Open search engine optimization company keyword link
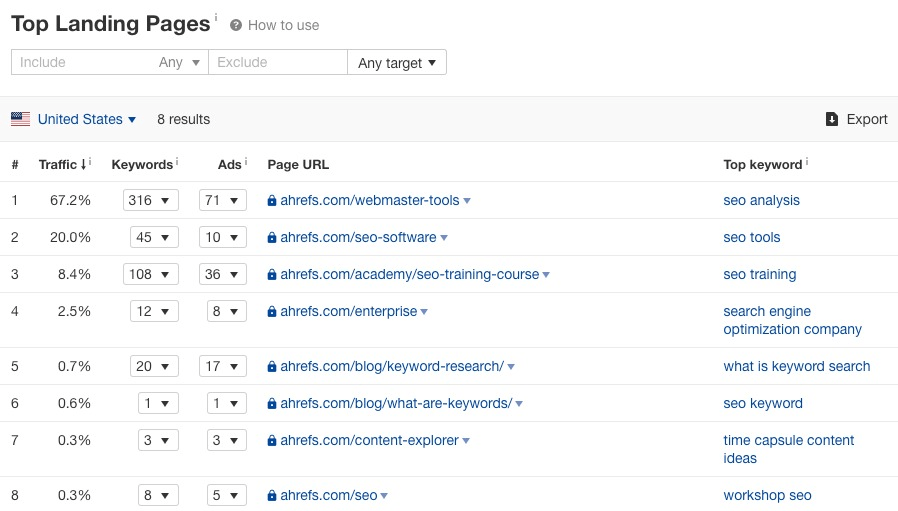The image size is (898, 511). [x=792, y=320]
